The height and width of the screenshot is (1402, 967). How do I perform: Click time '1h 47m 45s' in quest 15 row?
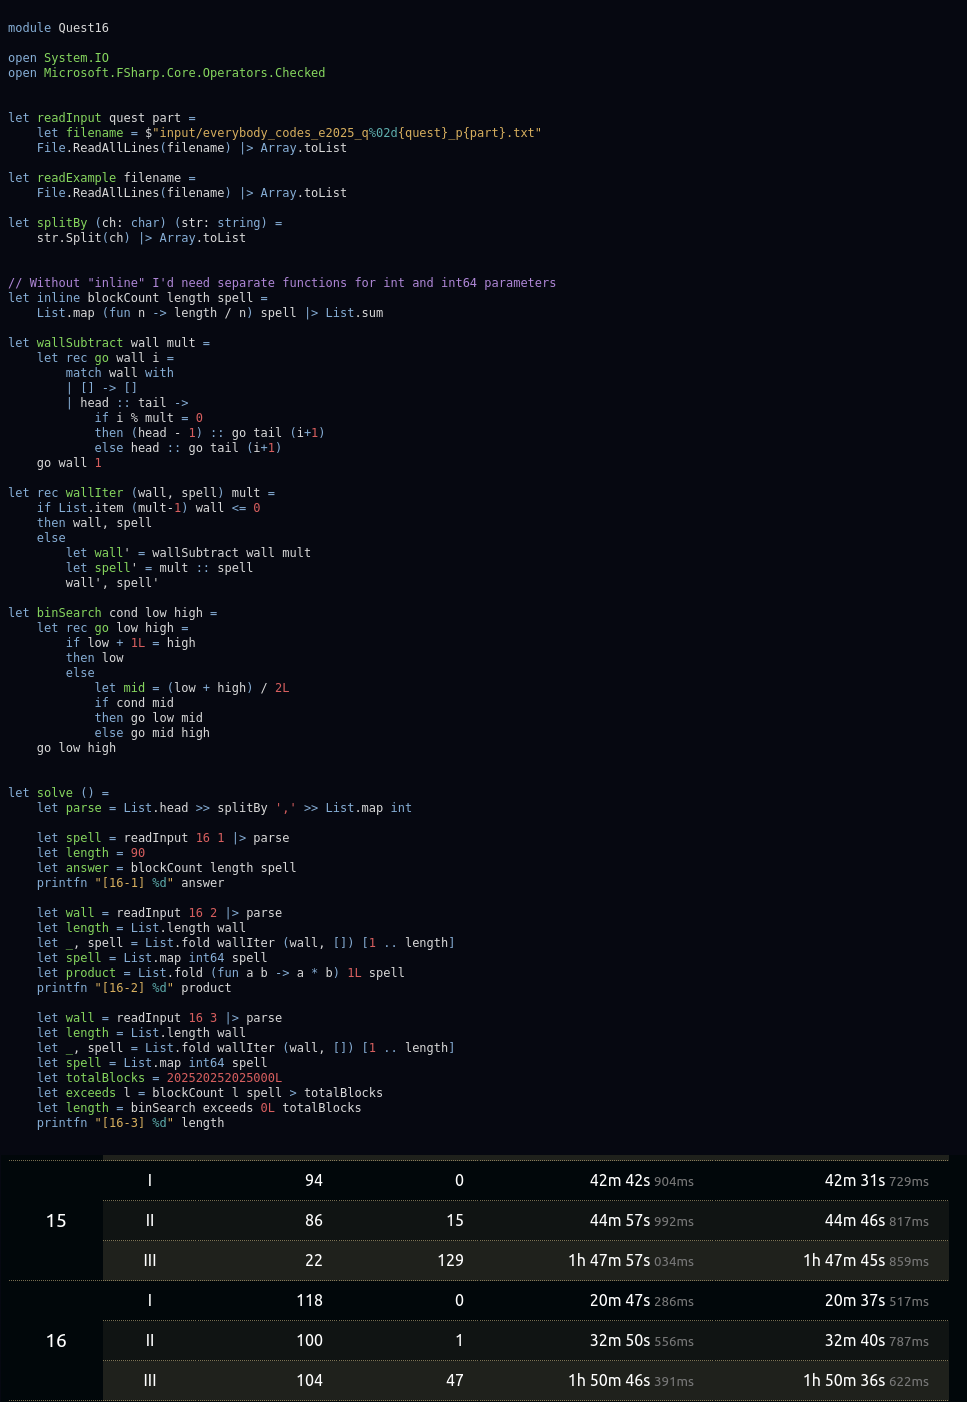(x=844, y=1261)
